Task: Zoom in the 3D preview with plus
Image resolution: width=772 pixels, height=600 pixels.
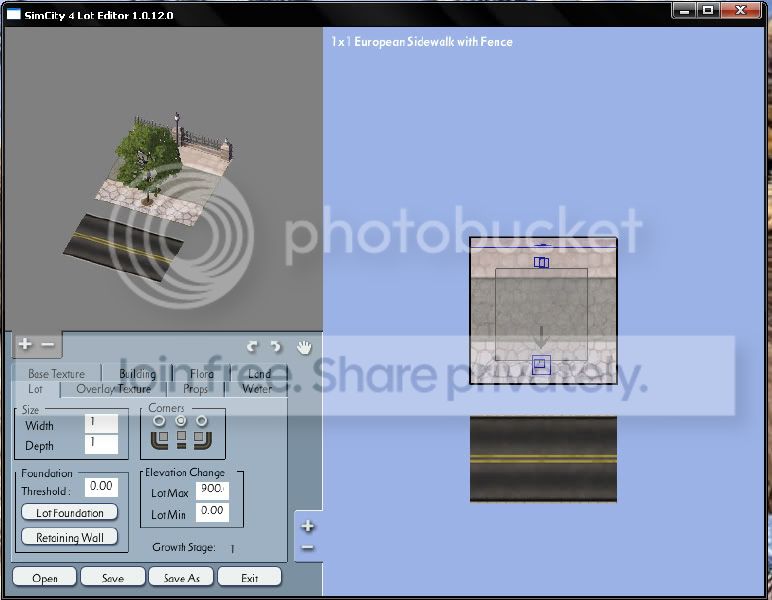Action: tap(25, 344)
